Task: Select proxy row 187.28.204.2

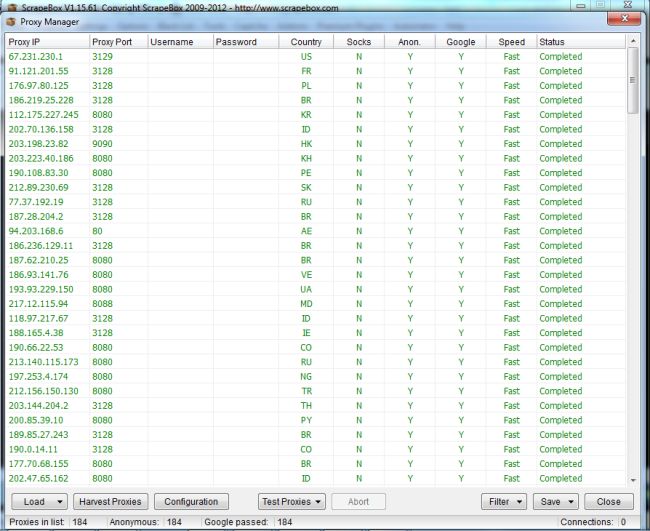Action: tap(315, 216)
